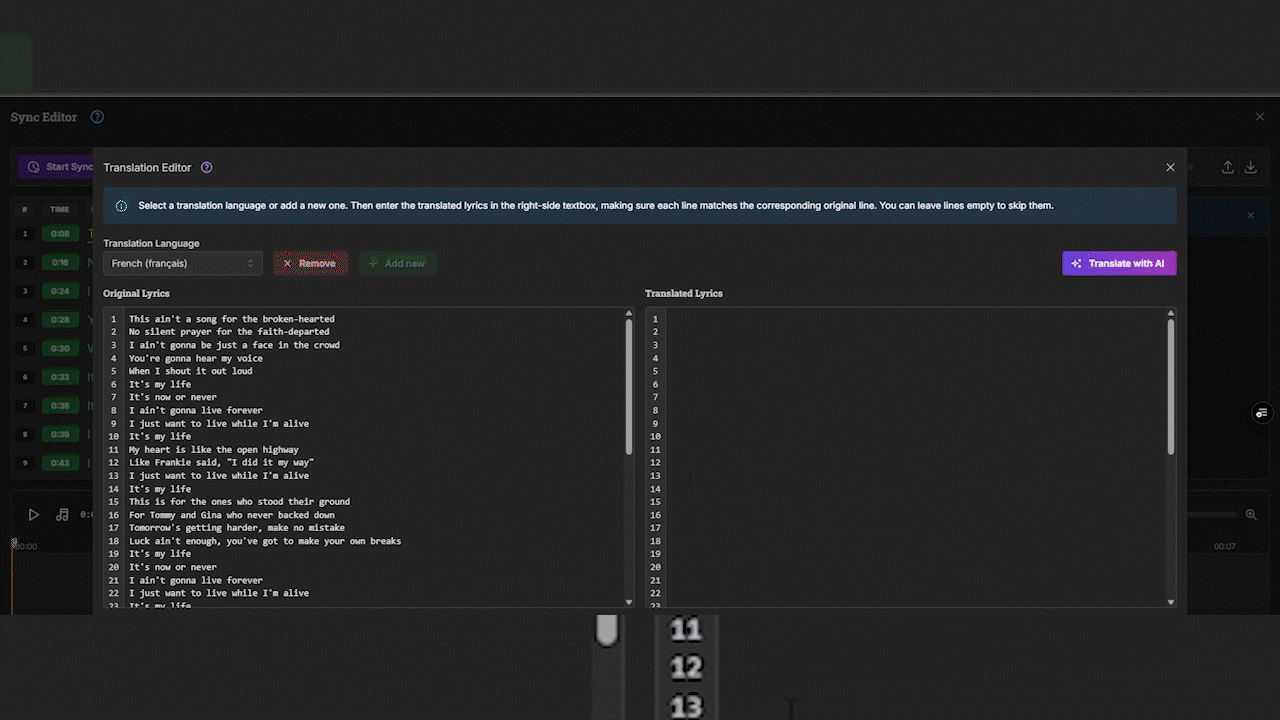This screenshot has height=720, width=1280.
Task: Open the Translation Language dropdown
Action: click(183, 263)
